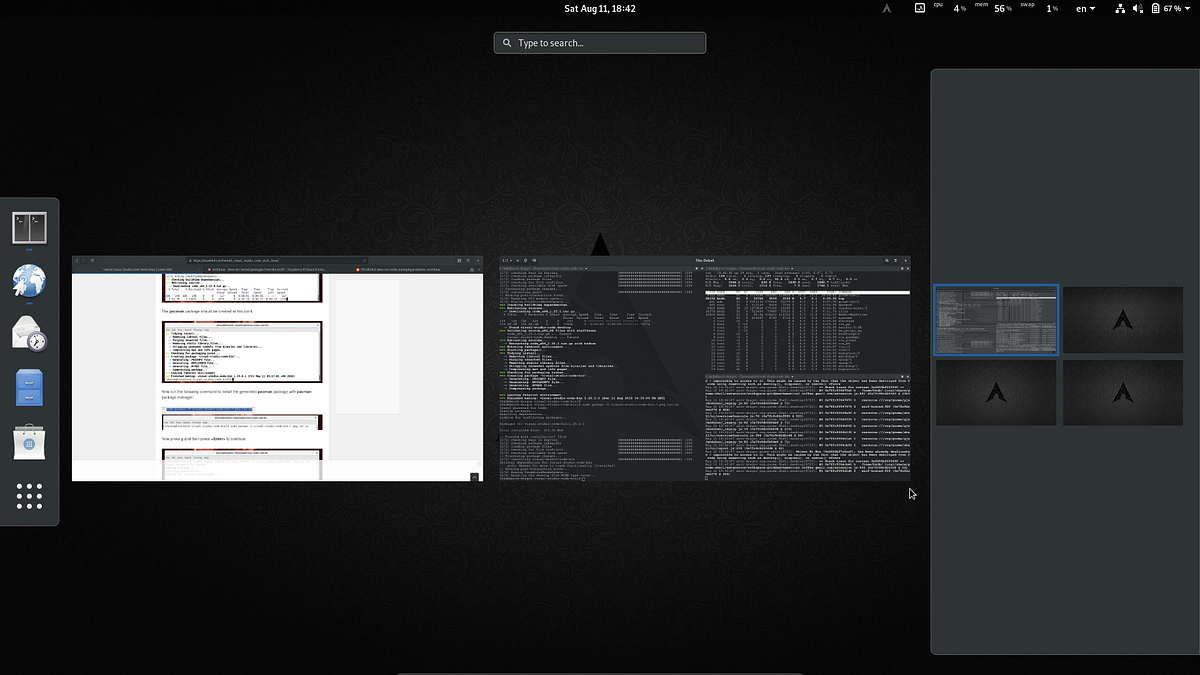Open the web browser from the dock
The image size is (1200, 675).
tap(29, 281)
